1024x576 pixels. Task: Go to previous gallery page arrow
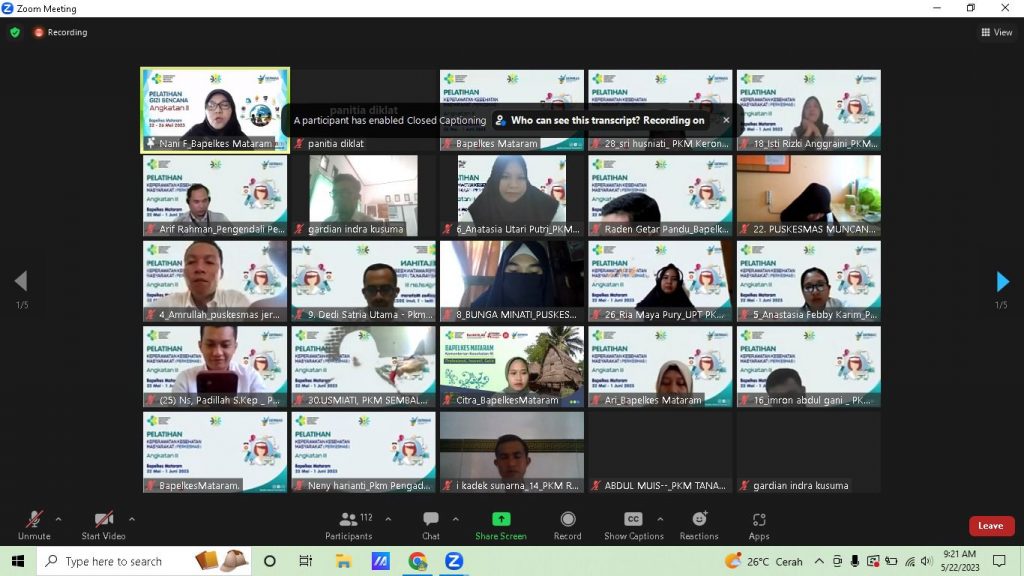coord(21,281)
